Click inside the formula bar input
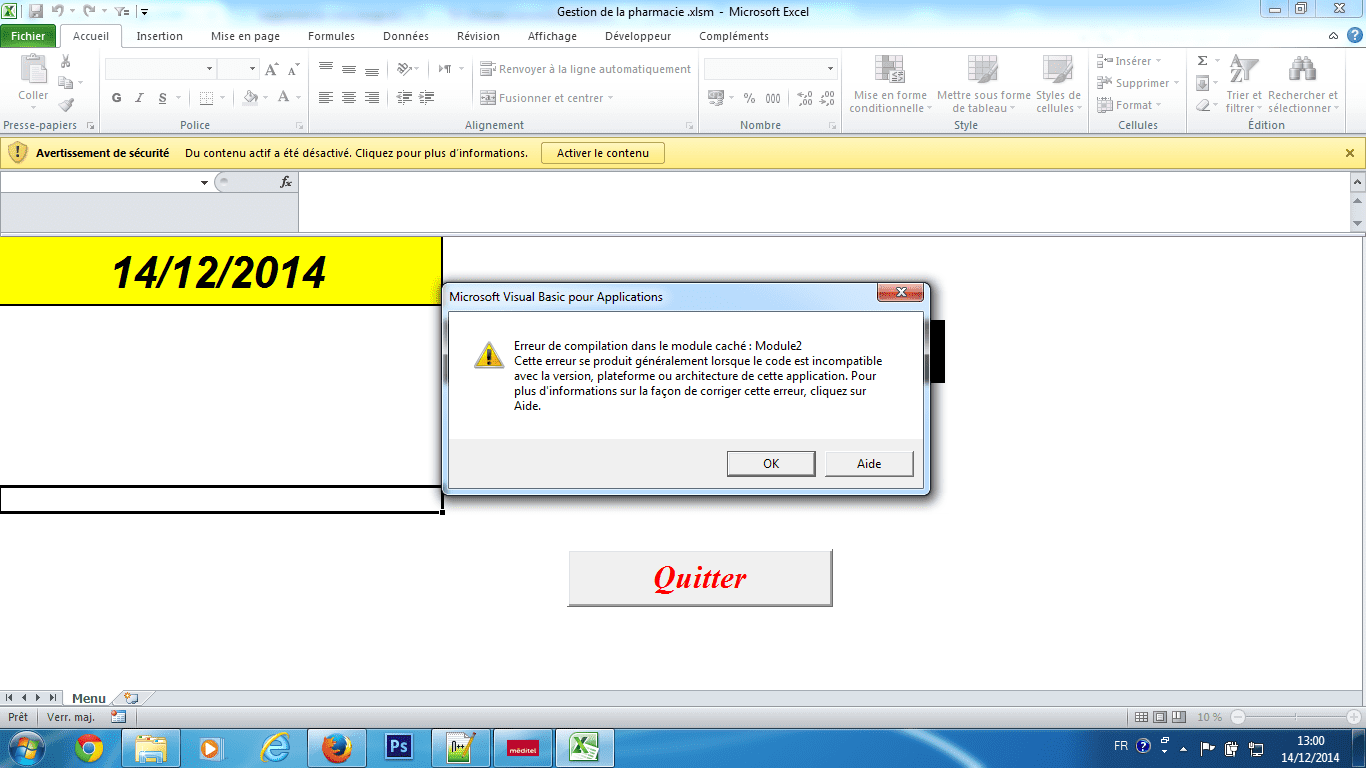Screen dimensions: 1366x768 click(x=823, y=201)
